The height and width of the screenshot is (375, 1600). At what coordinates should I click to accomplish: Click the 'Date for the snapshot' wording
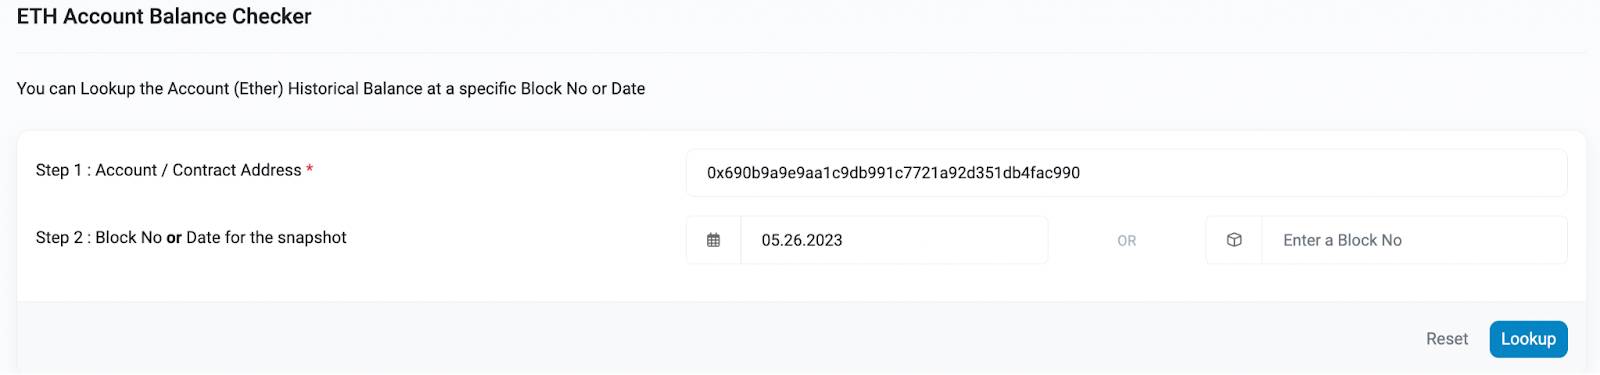(266, 237)
